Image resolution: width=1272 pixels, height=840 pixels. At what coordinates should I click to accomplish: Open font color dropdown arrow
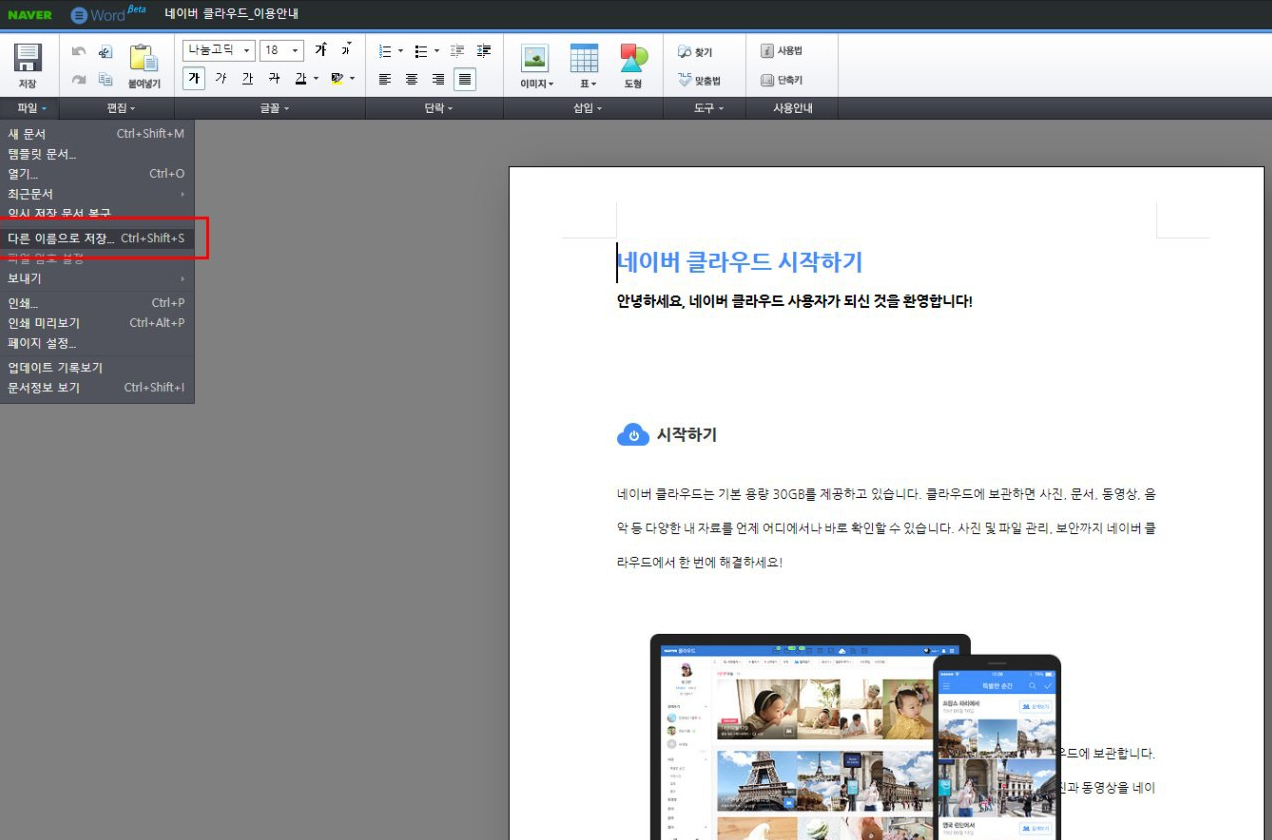(316, 79)
